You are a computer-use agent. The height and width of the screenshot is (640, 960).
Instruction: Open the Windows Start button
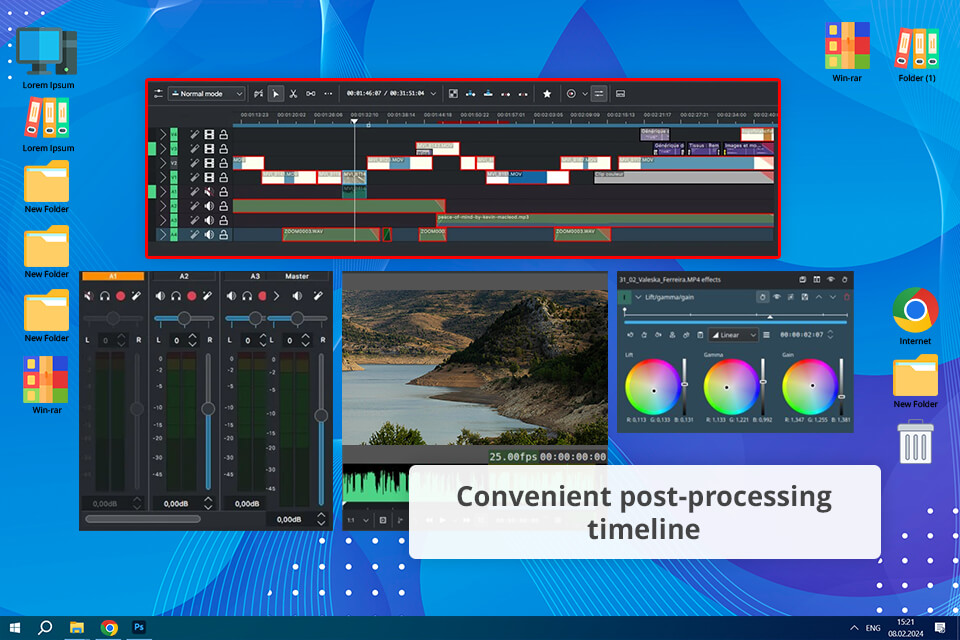[x=15, y=627]
